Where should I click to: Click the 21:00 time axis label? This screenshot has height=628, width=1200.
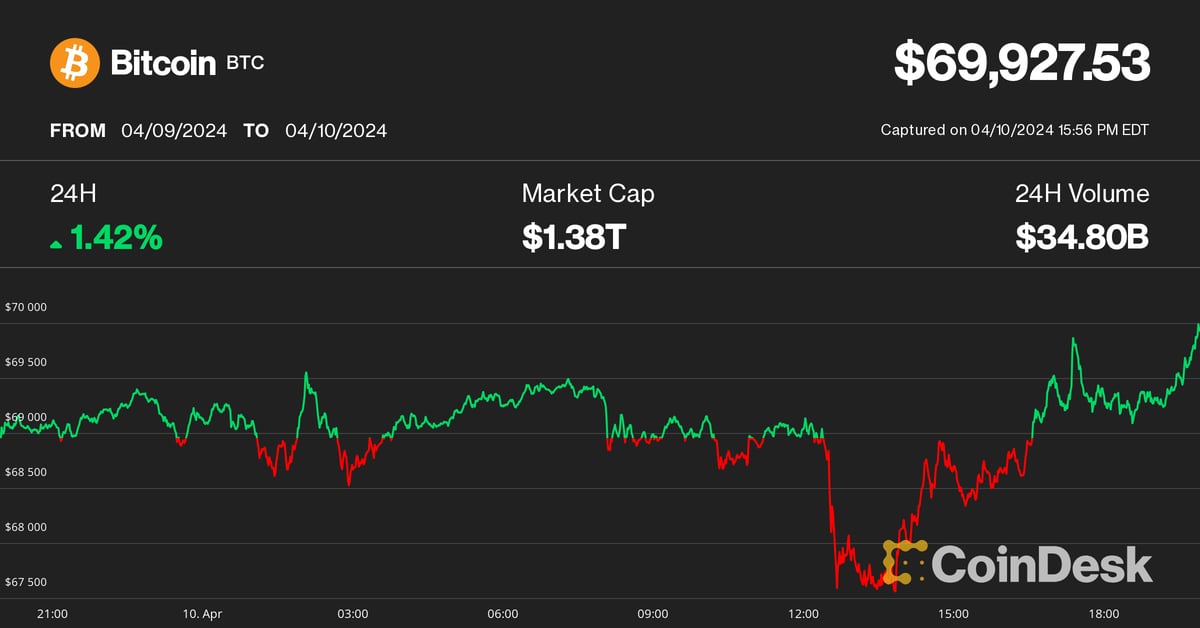[x=51, y=613]
